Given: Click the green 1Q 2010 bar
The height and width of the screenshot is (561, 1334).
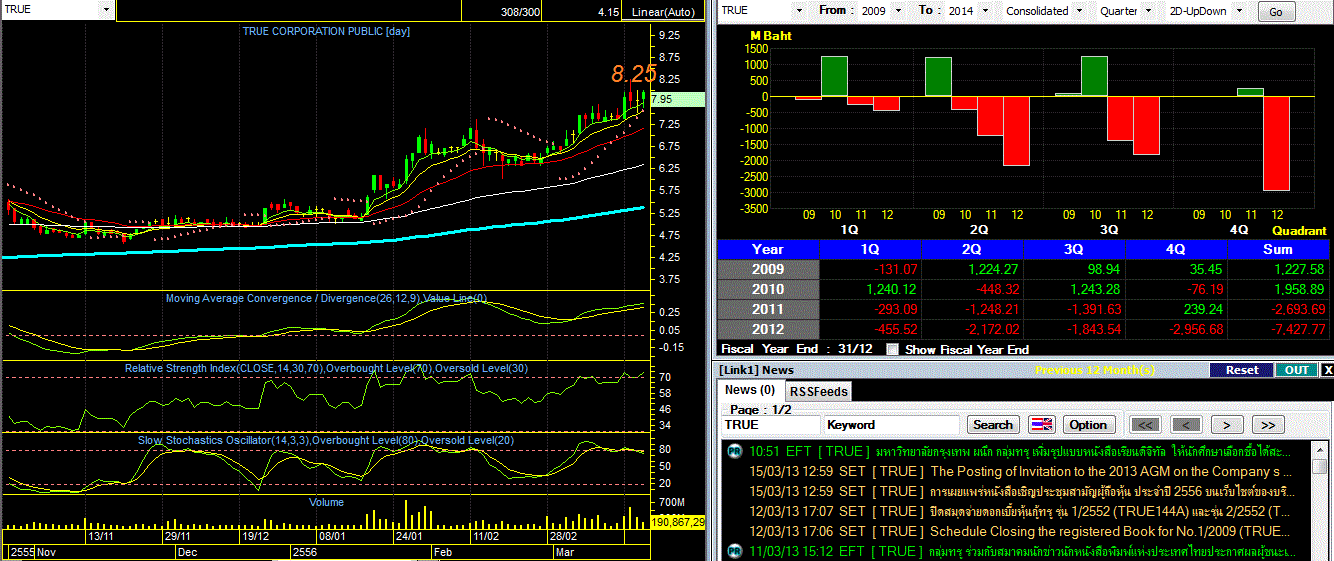Looking at the screenshot, I should [834, 76].
